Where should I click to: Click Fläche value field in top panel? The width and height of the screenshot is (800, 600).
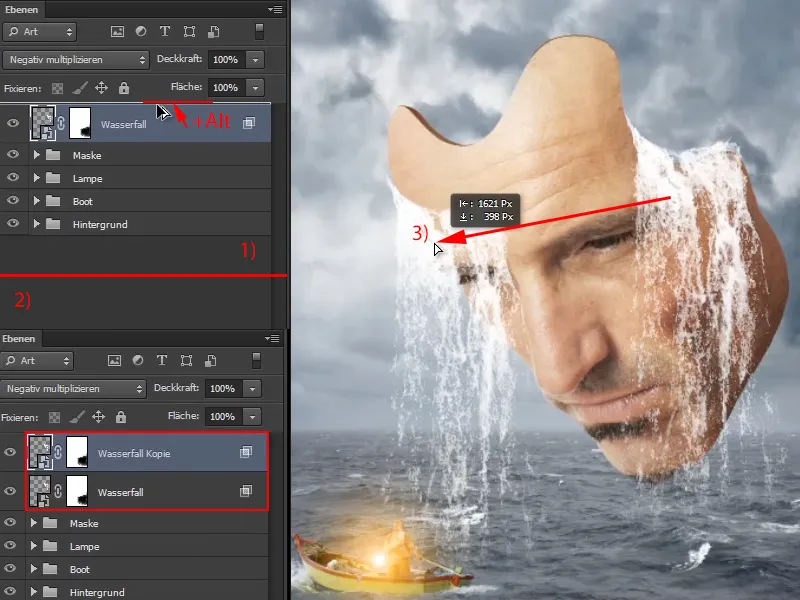pos(227,88)
